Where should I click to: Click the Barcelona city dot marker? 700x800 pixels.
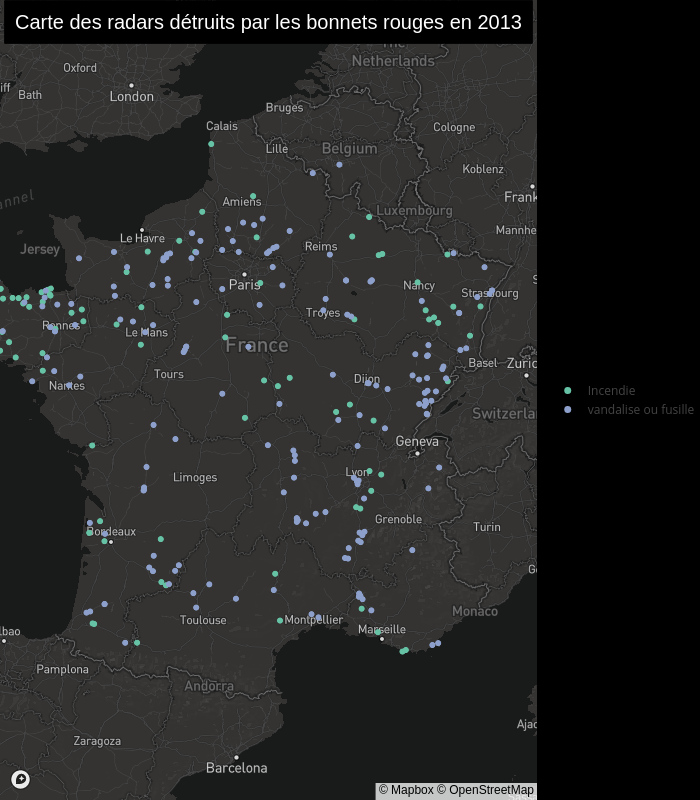tap(236, 757)
